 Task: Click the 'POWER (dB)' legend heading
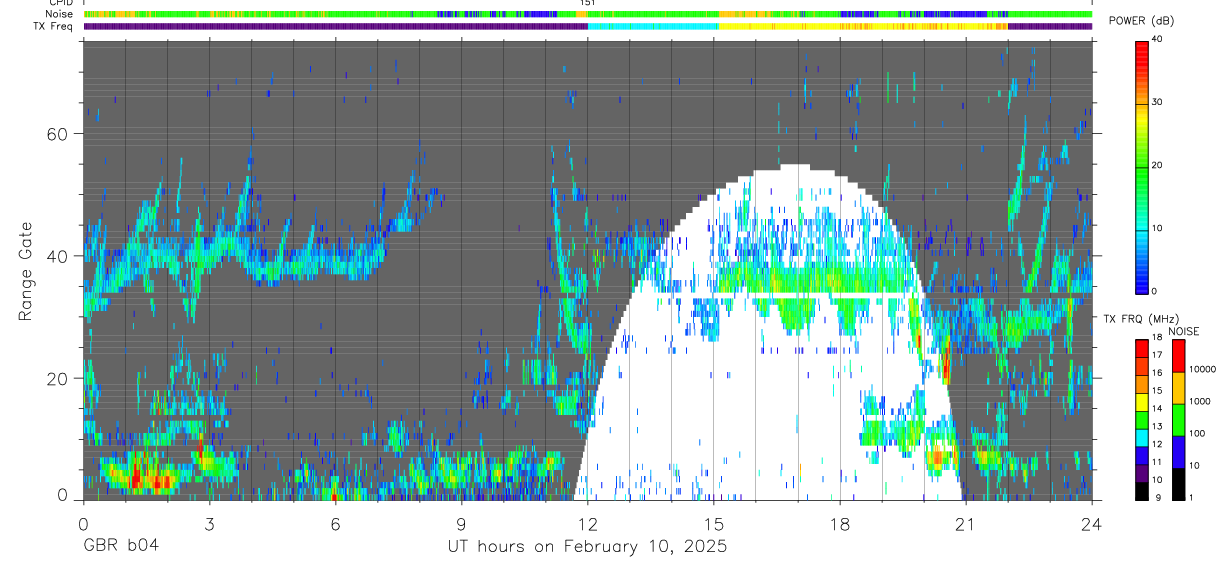1141,22
